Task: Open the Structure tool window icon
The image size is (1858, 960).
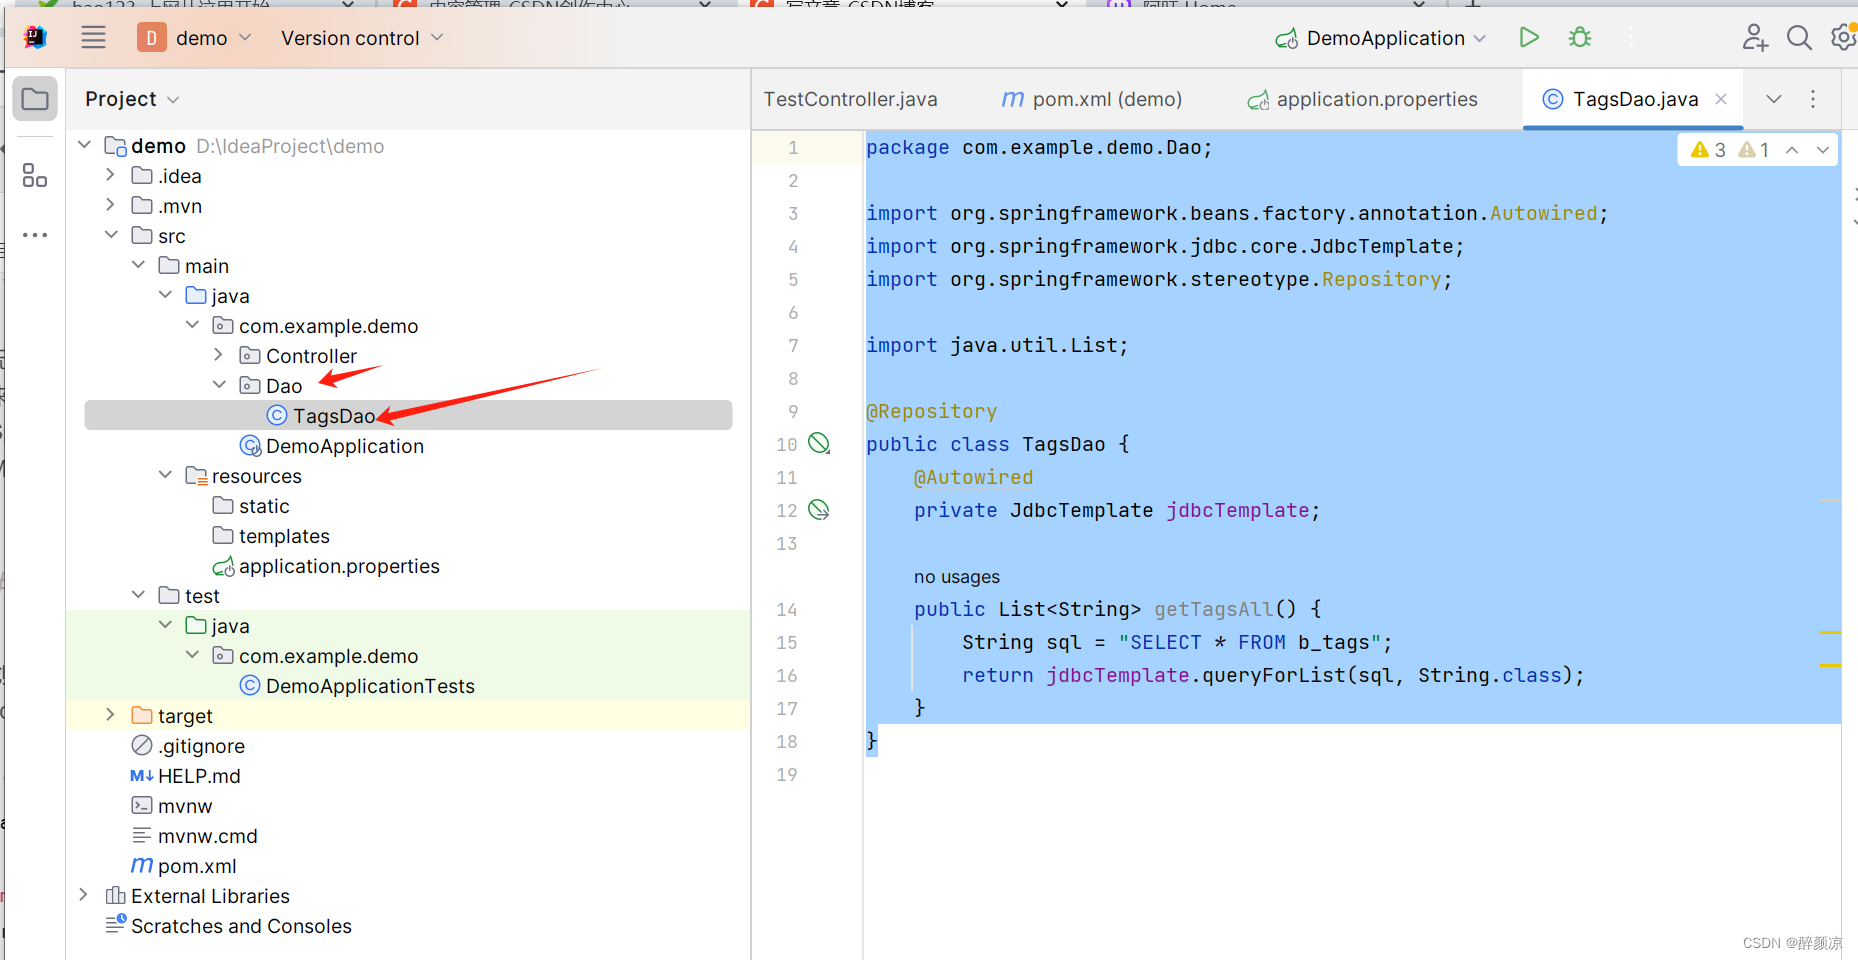Action: click(x=35, y=176)
